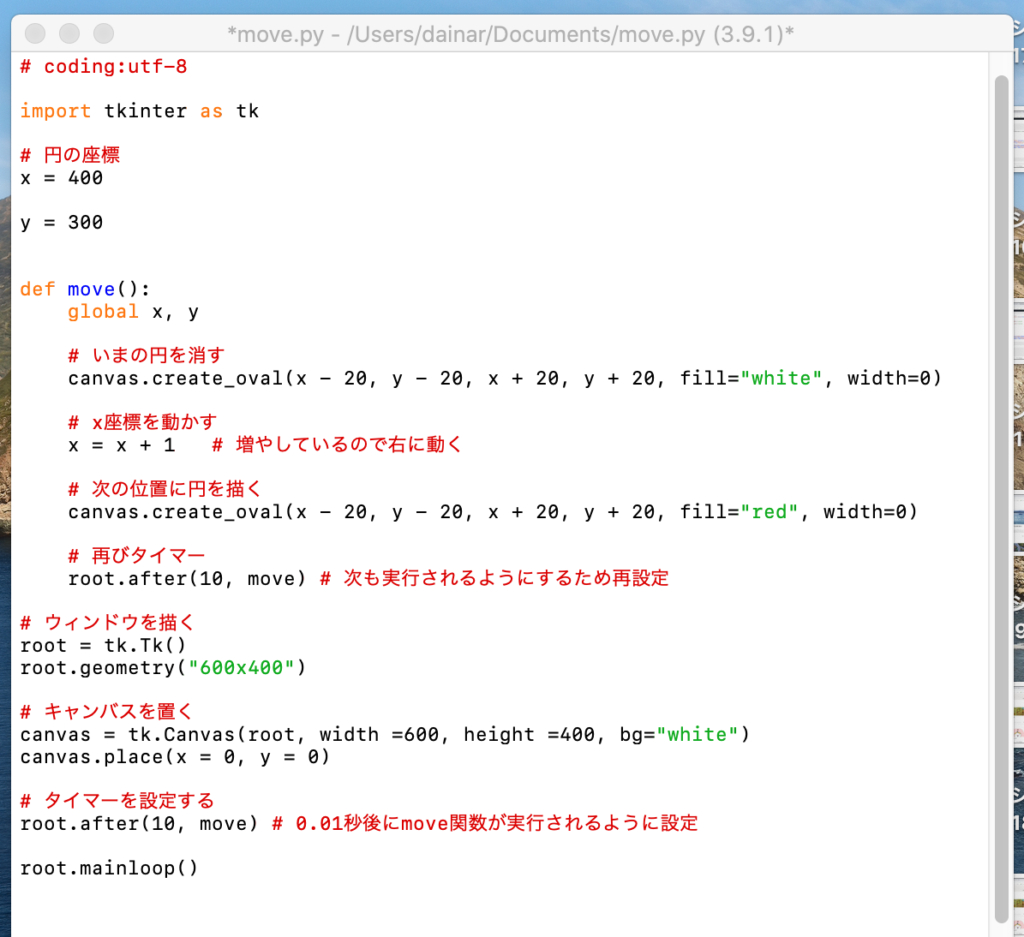This screenshot has height=937, width=1024.
Task: Click the fill="red" string in create_oval
Action: 769,512
